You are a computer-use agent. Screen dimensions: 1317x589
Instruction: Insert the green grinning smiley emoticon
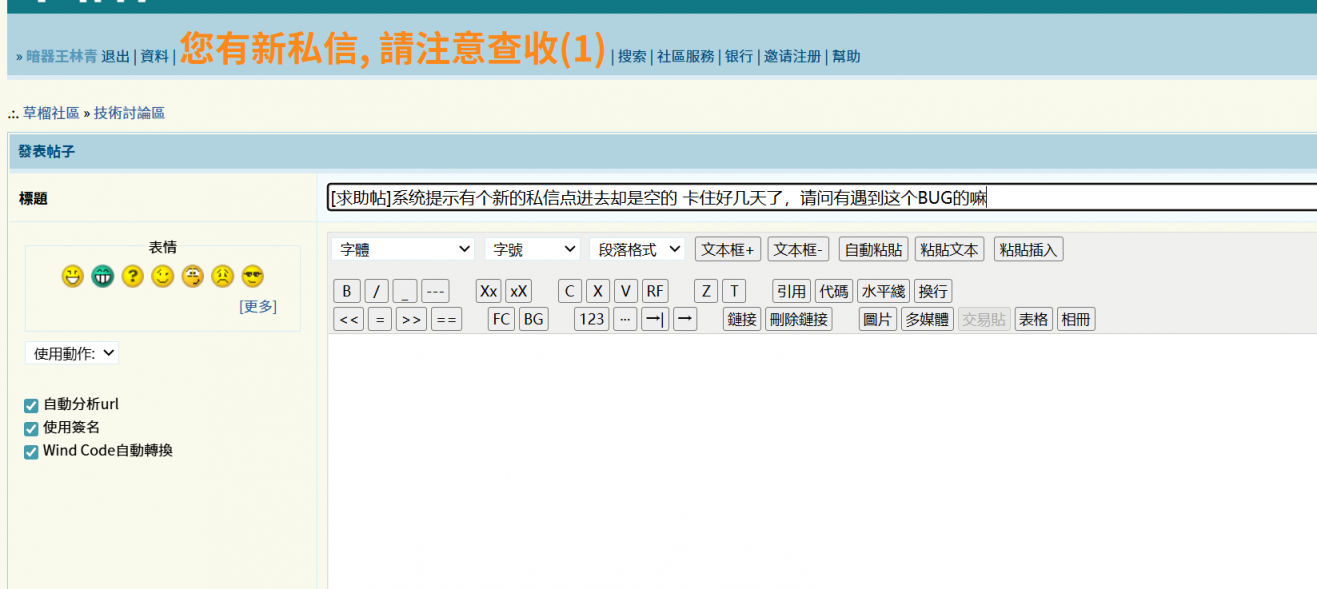(102, 277)
